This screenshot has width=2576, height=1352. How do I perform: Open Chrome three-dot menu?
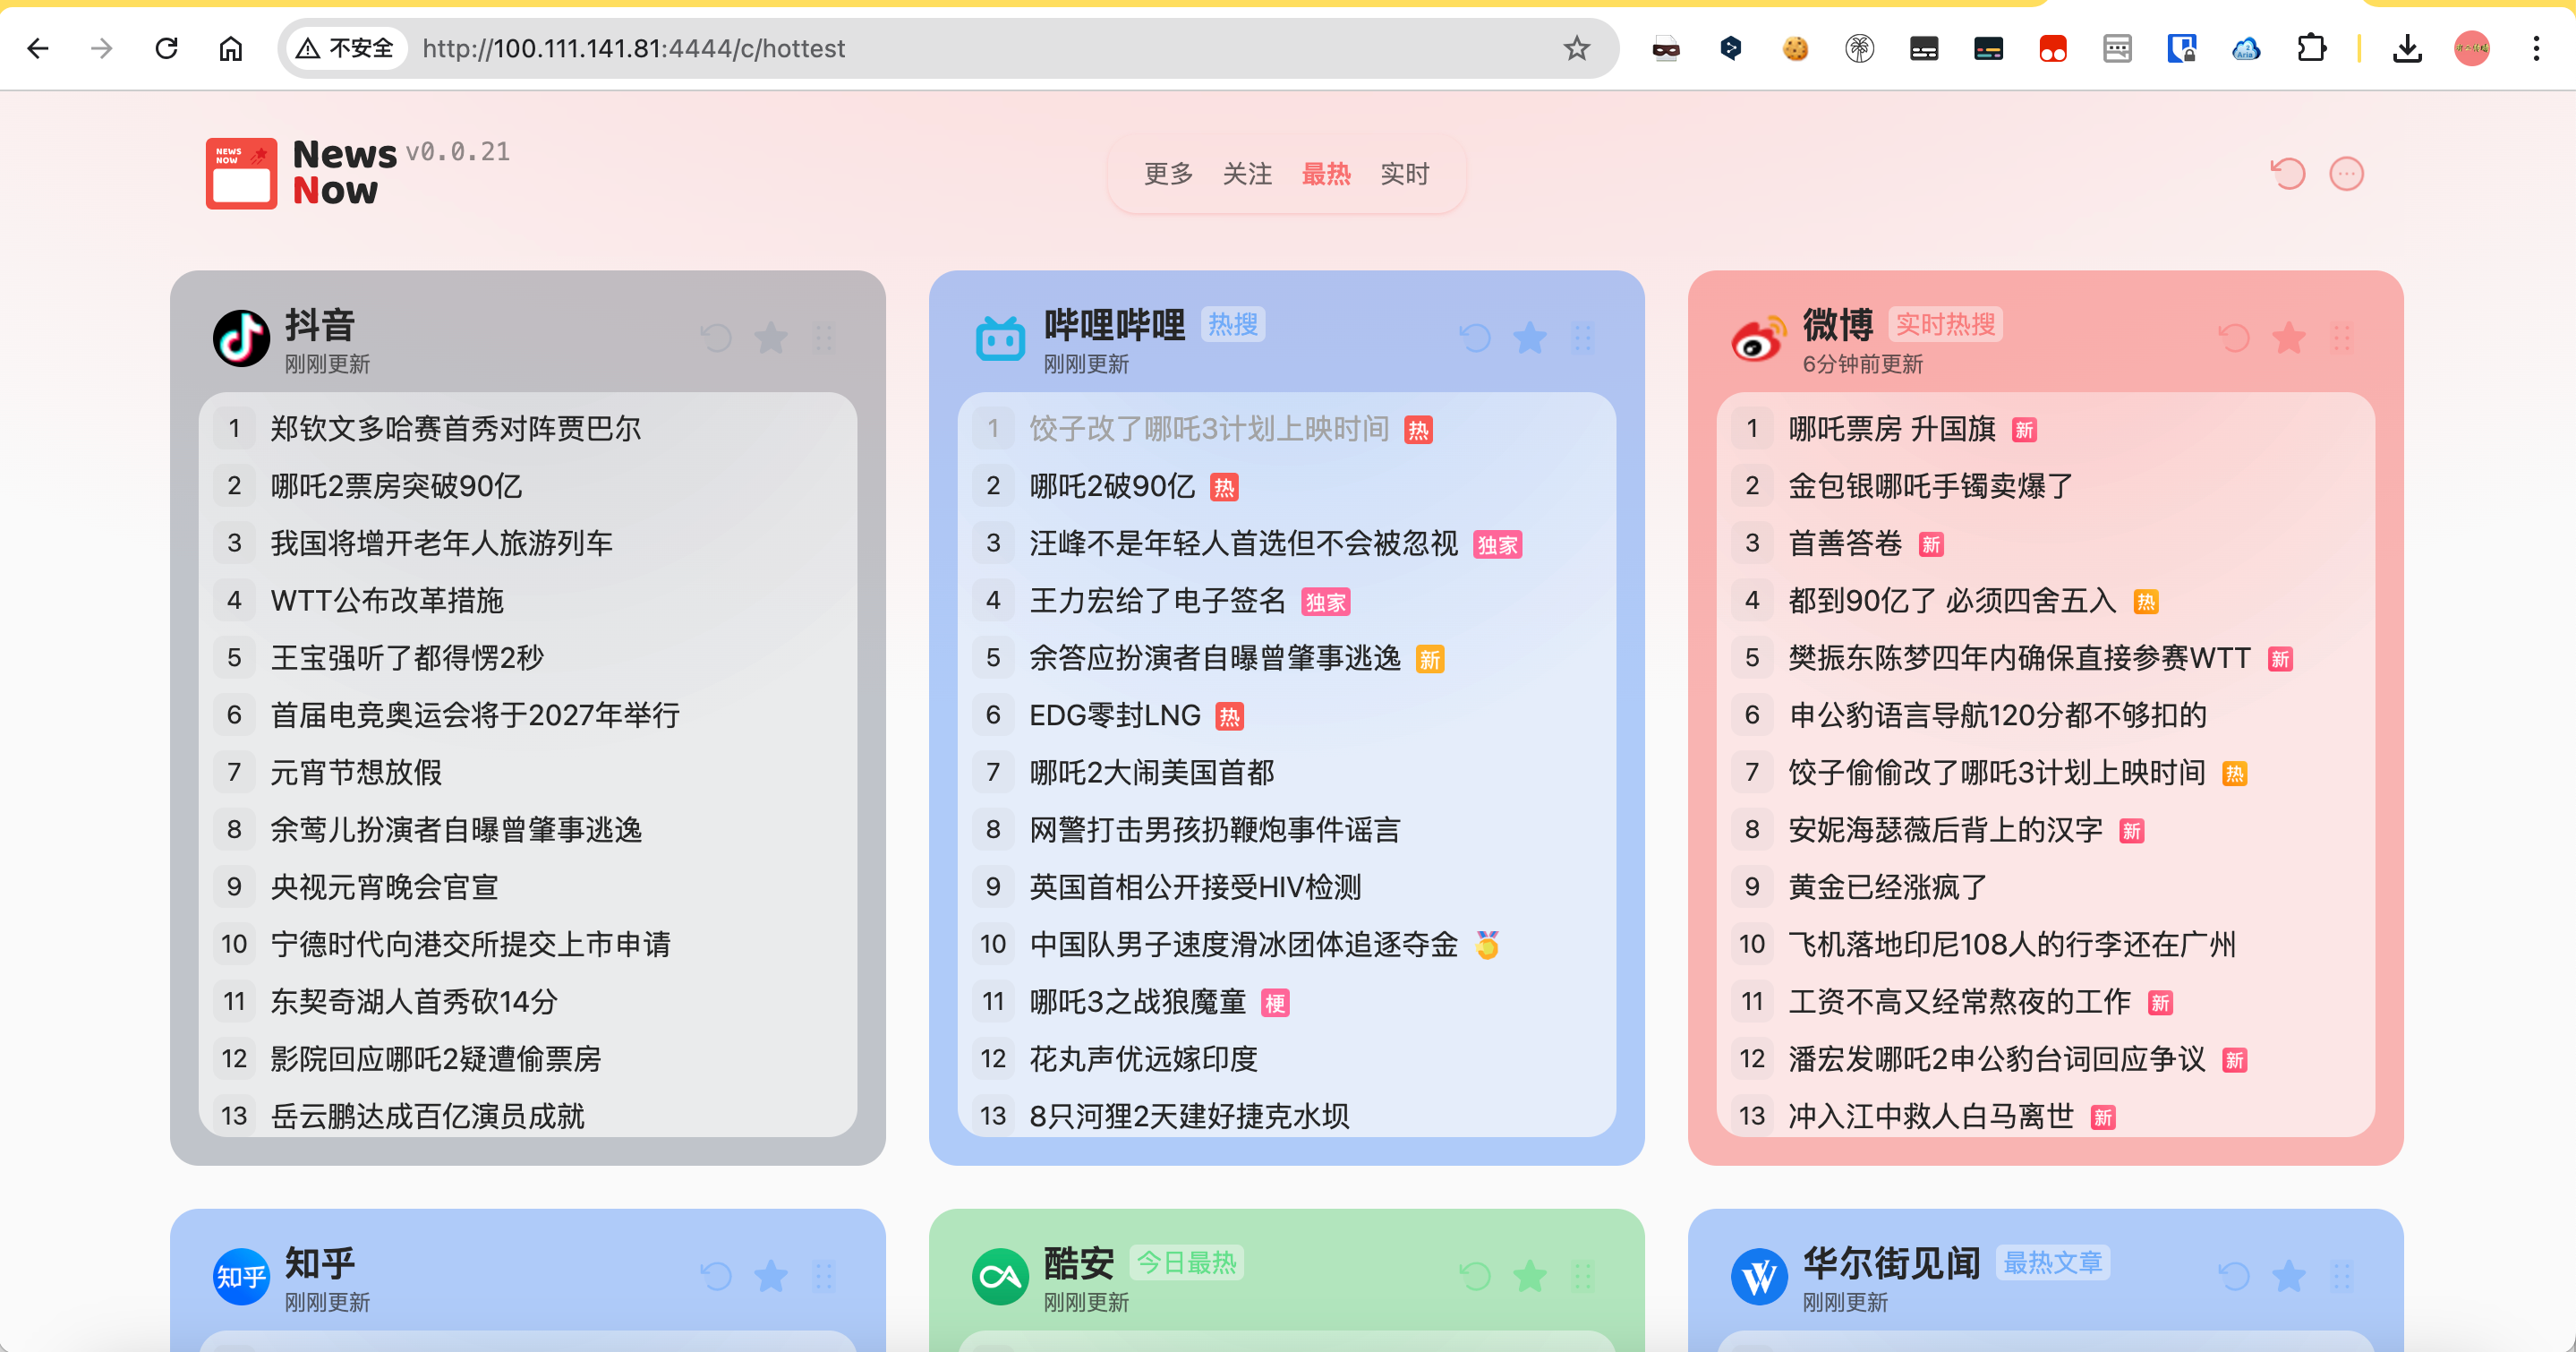2536,48
